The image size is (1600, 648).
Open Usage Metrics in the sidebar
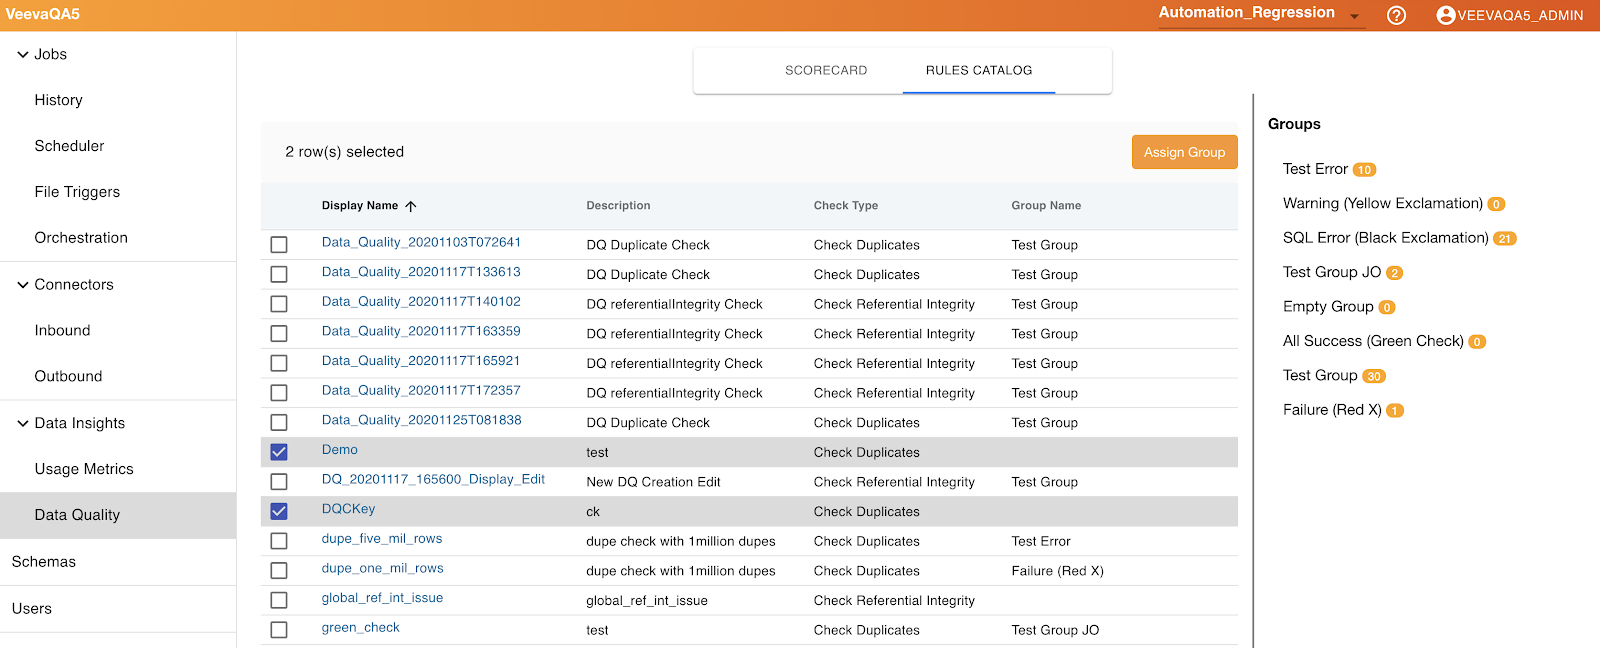pos(84,469)
